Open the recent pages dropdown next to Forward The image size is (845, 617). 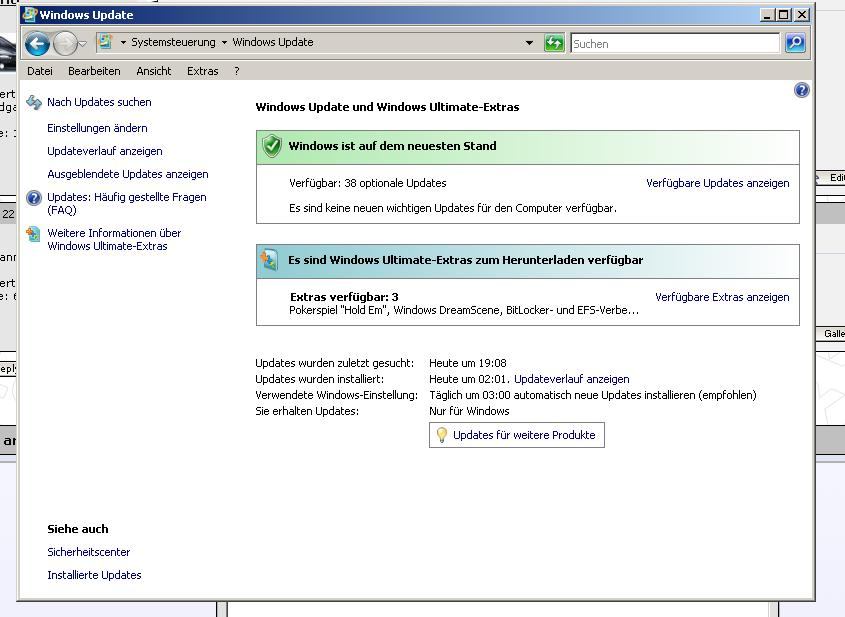83,44
